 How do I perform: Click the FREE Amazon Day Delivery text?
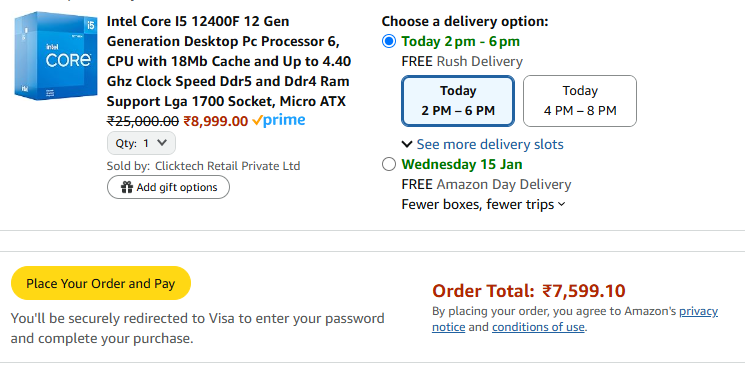click(x=486, y=184)
